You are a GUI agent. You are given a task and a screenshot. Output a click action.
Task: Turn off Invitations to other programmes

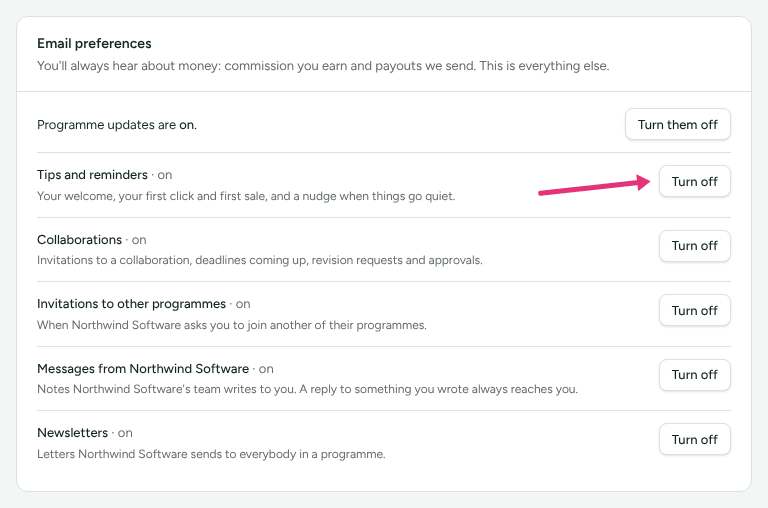(695, 310)
